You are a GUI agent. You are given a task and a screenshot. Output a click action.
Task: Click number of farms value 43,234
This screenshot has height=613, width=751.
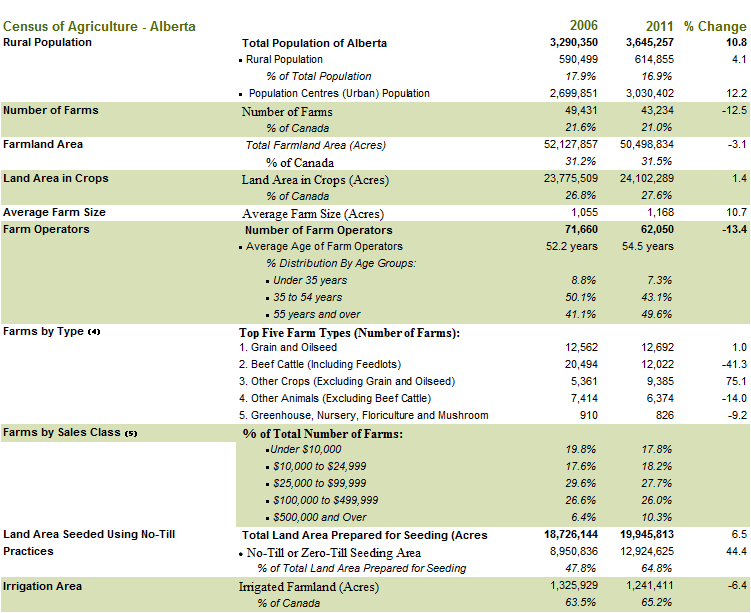(657, 110)
